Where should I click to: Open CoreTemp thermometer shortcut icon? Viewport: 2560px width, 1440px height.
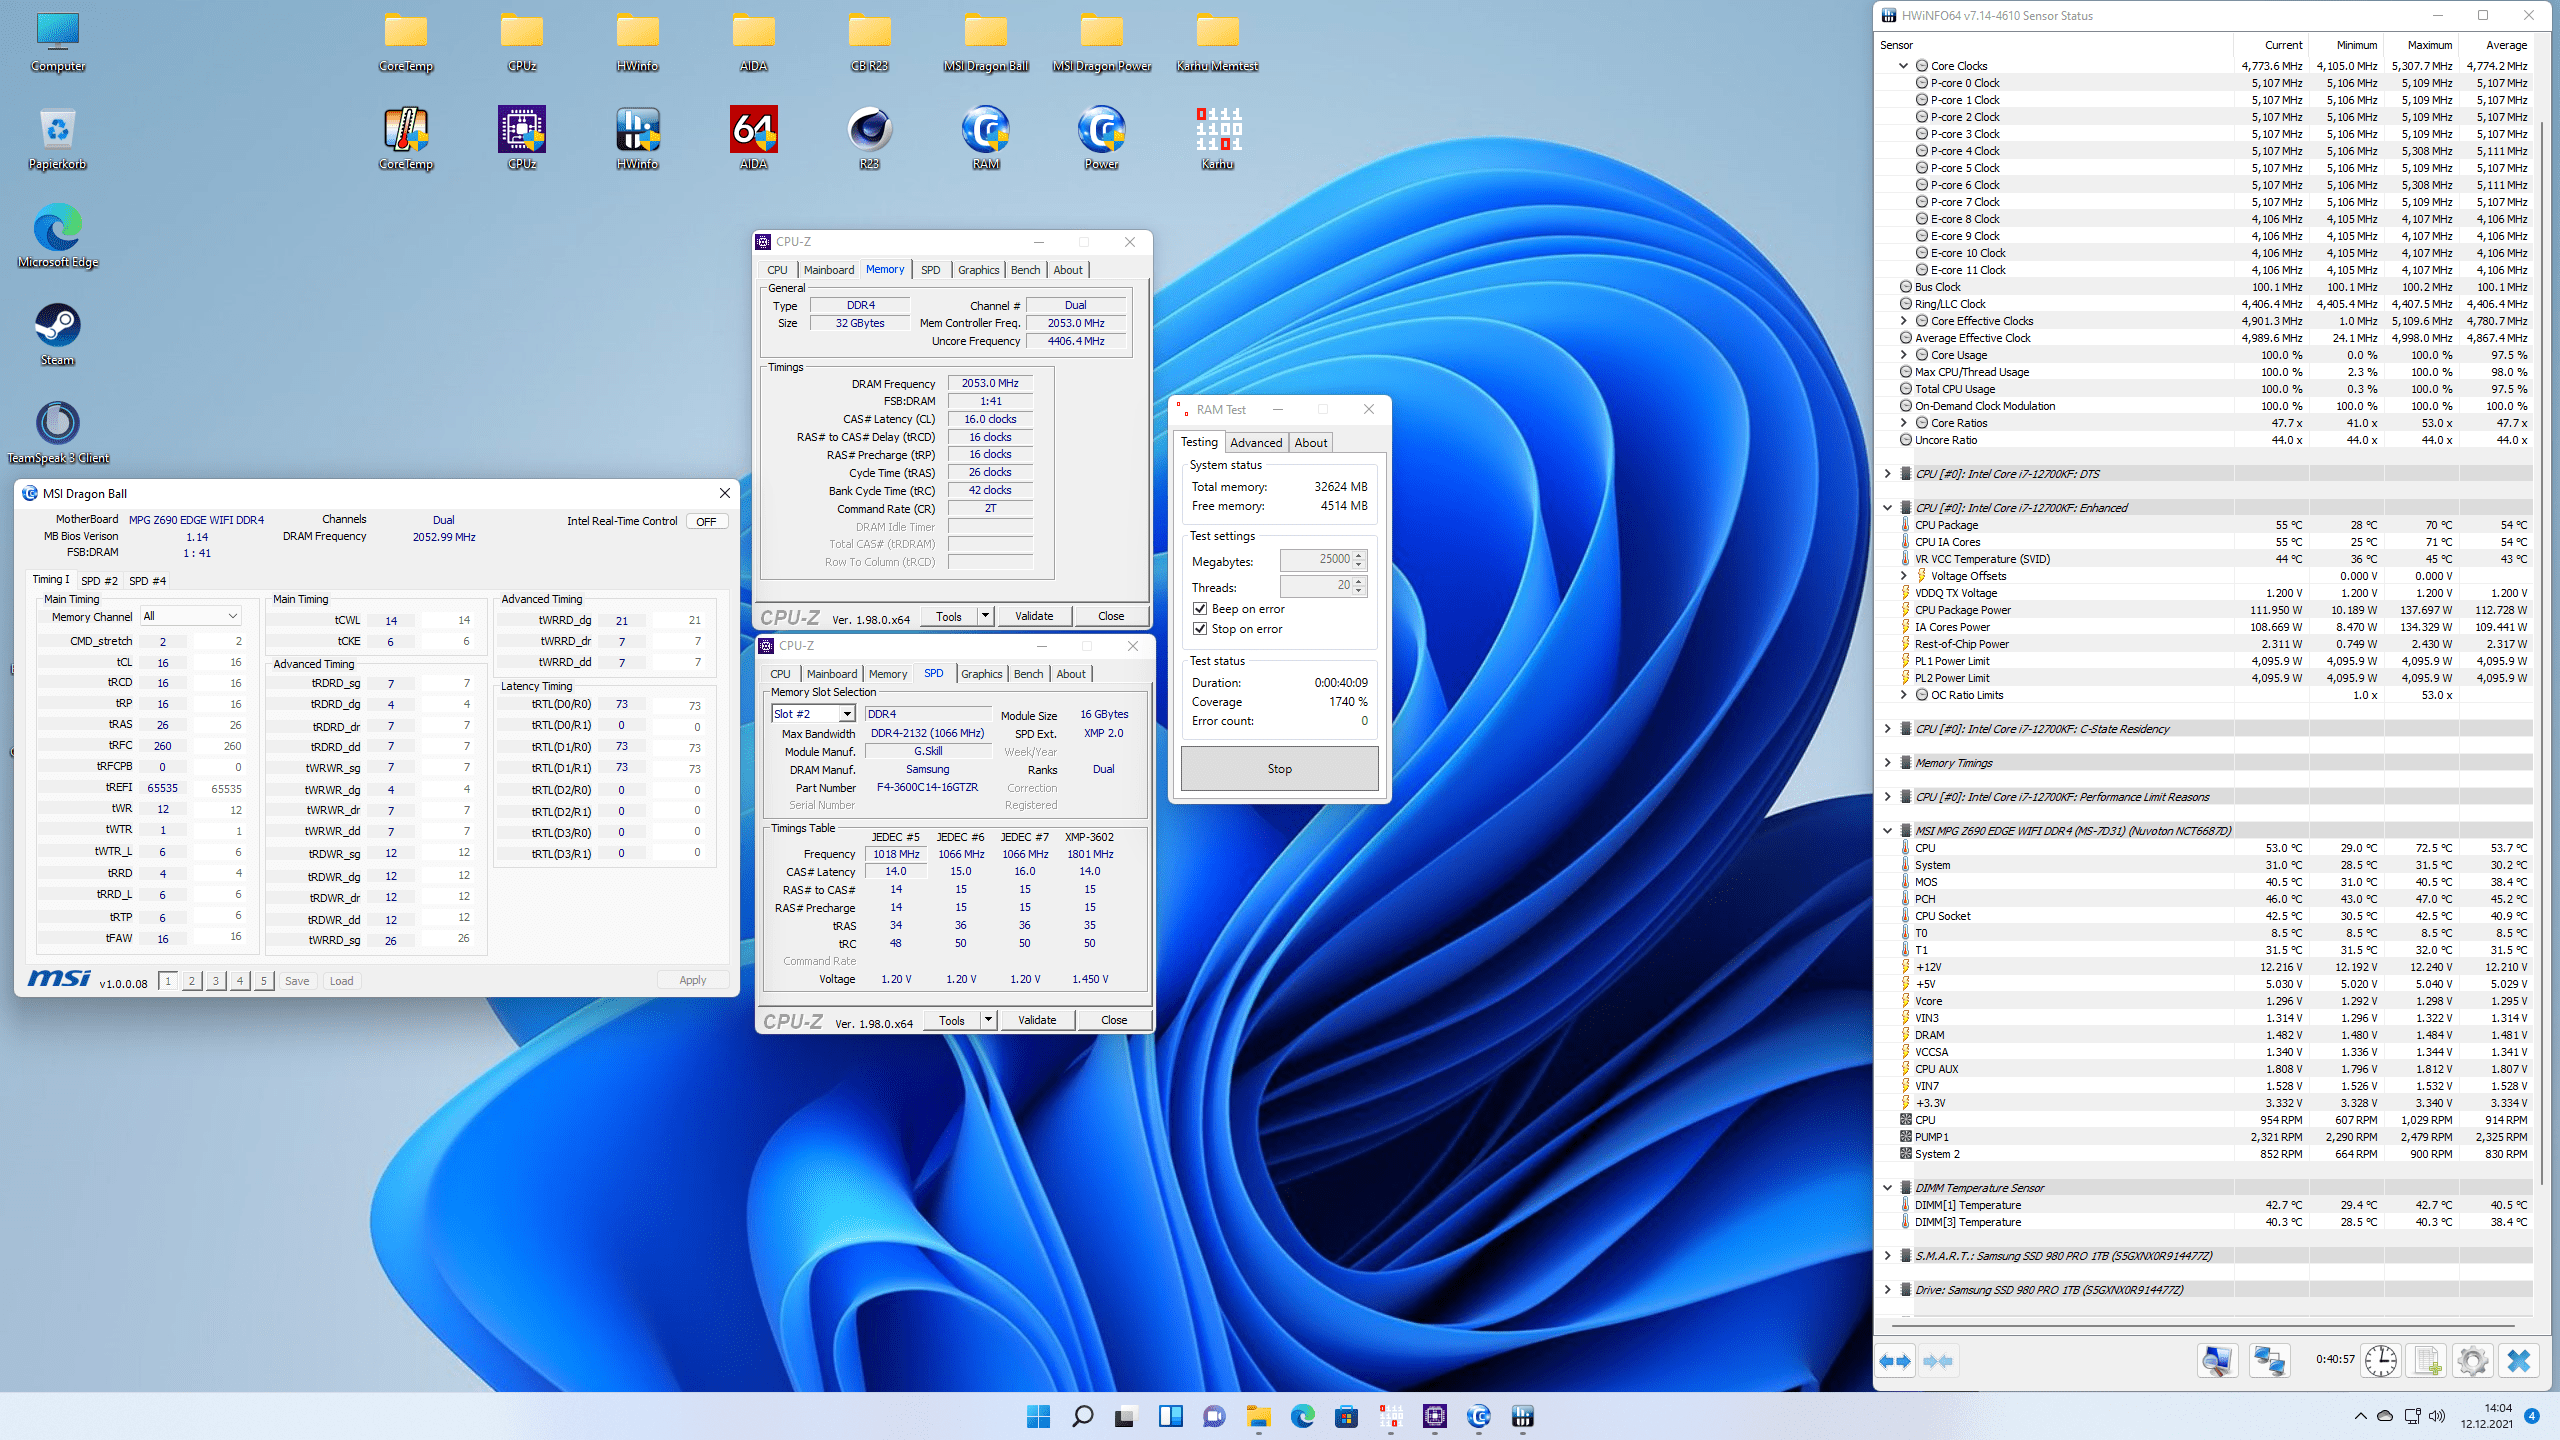[405, 130]
